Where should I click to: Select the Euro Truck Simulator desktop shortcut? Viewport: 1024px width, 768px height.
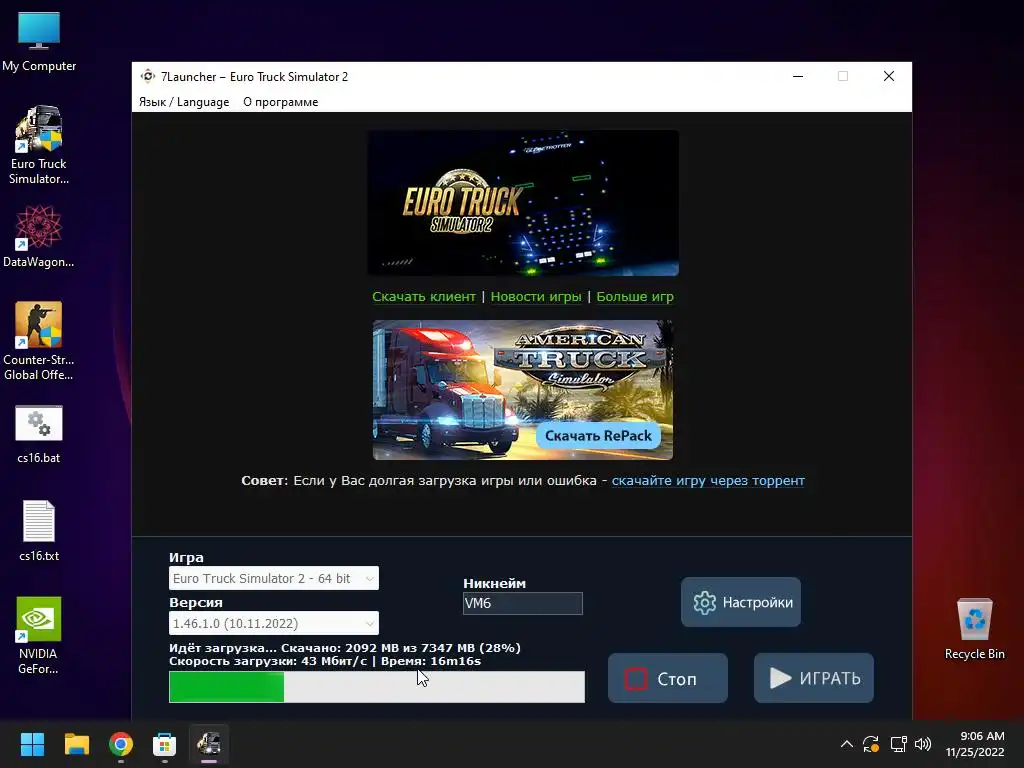[39, 145]
